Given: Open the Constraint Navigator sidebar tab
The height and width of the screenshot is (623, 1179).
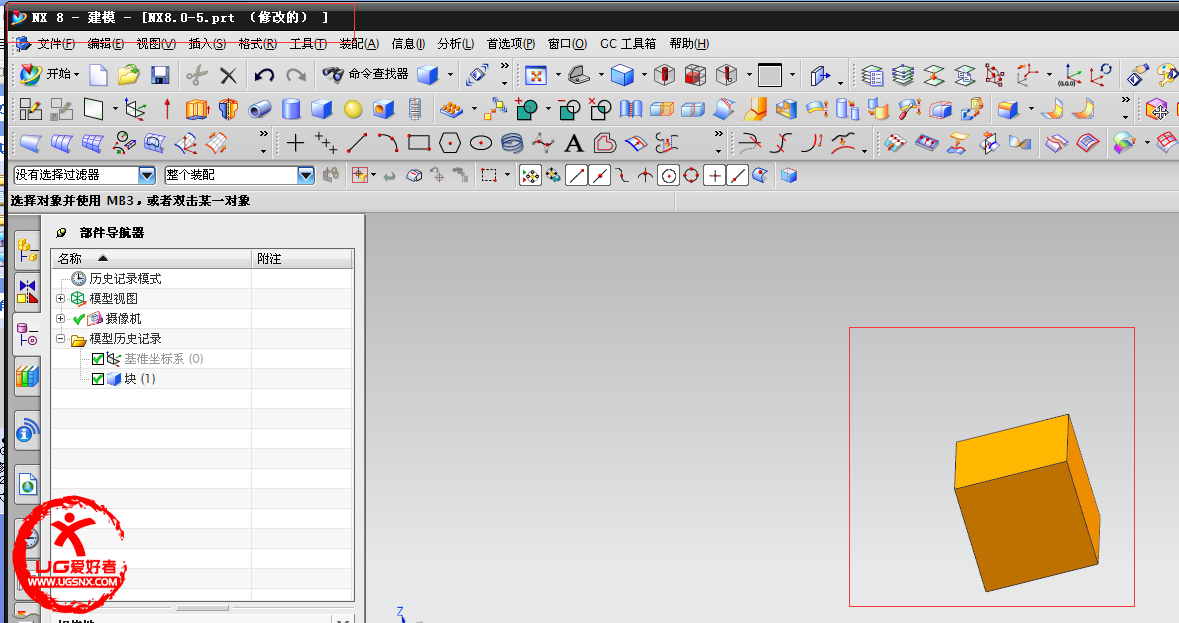Looking at the screenshot, I should coord(27,292).
